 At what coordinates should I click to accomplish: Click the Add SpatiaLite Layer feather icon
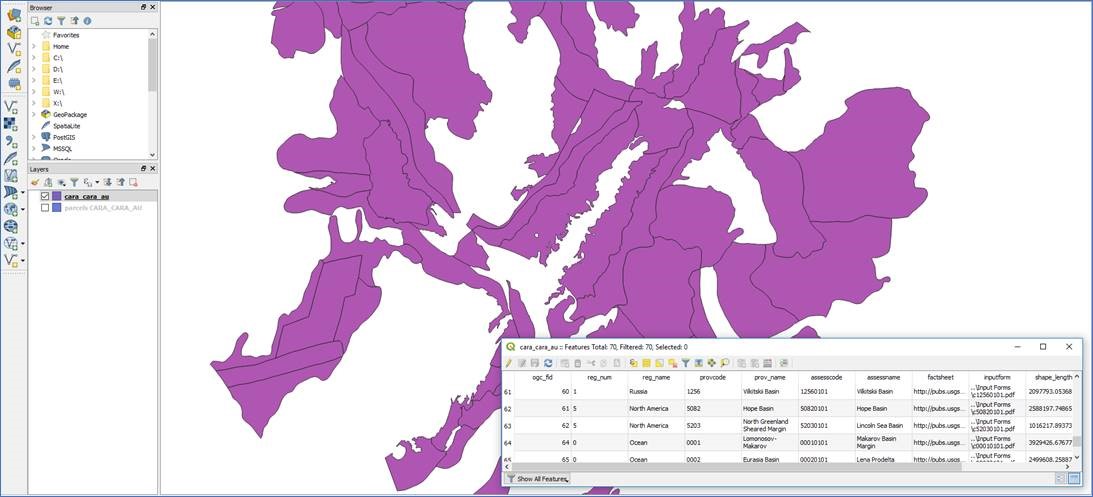pos(12,159)
